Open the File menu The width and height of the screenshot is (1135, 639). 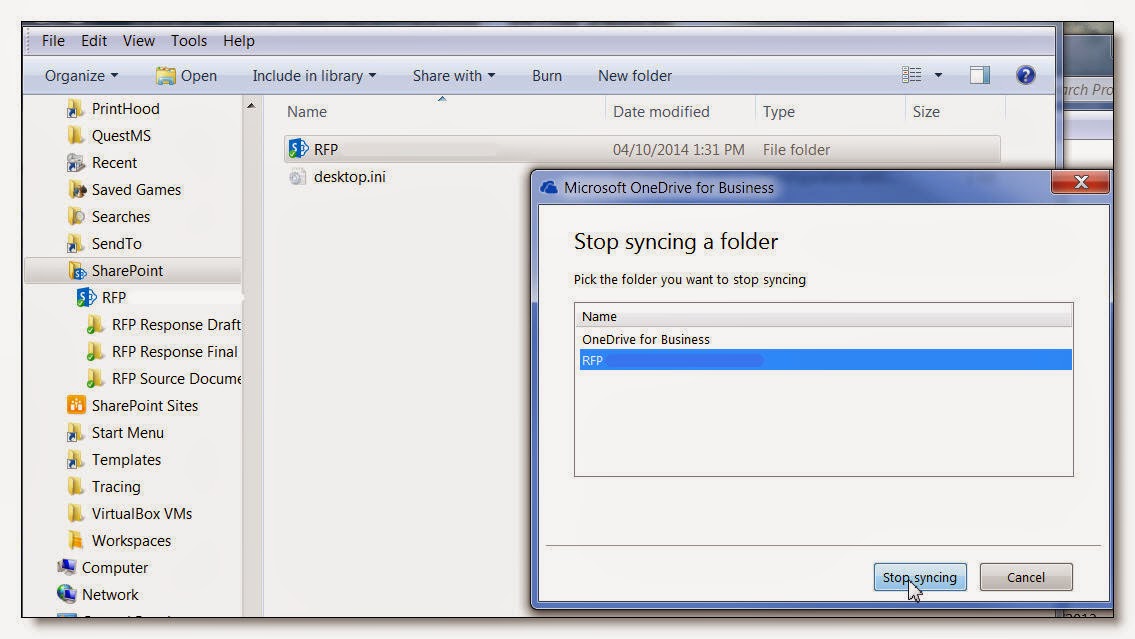tap(53, 41)
